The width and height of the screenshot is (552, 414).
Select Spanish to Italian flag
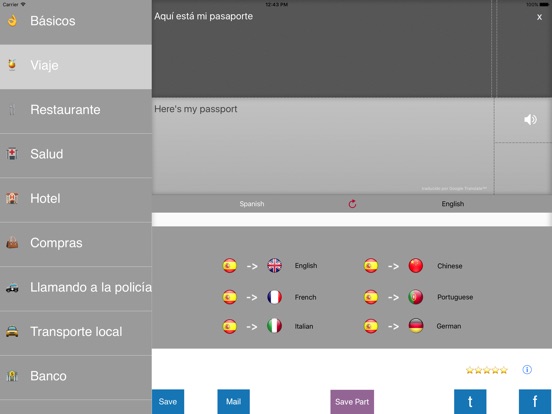point(275,326)
